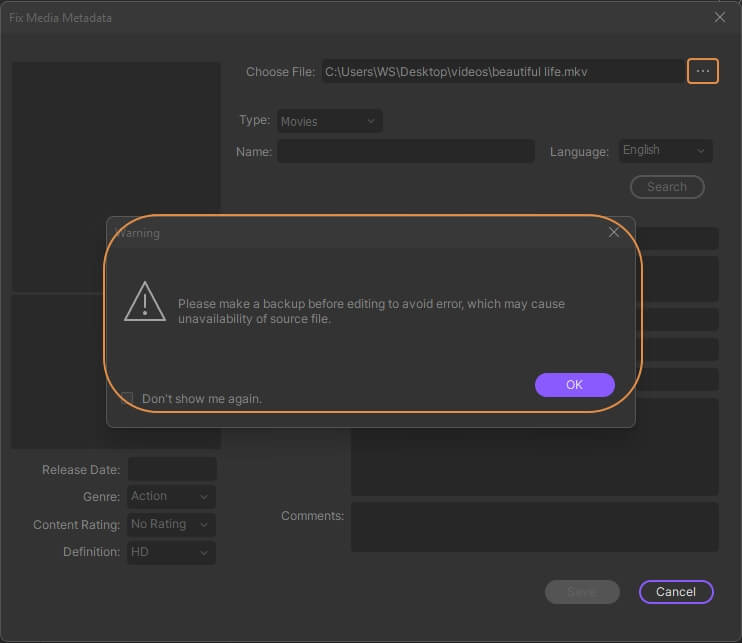The image size is (742, 643).
Task: Click the Cancel button
Action: coord(676,592)
